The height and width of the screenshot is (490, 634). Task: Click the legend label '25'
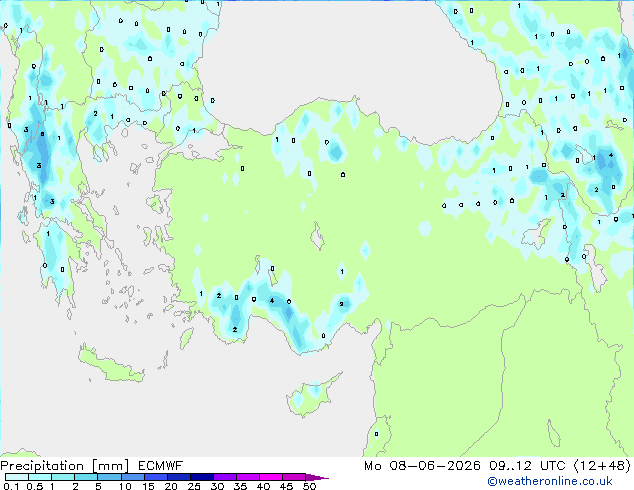tap(194, 486)
